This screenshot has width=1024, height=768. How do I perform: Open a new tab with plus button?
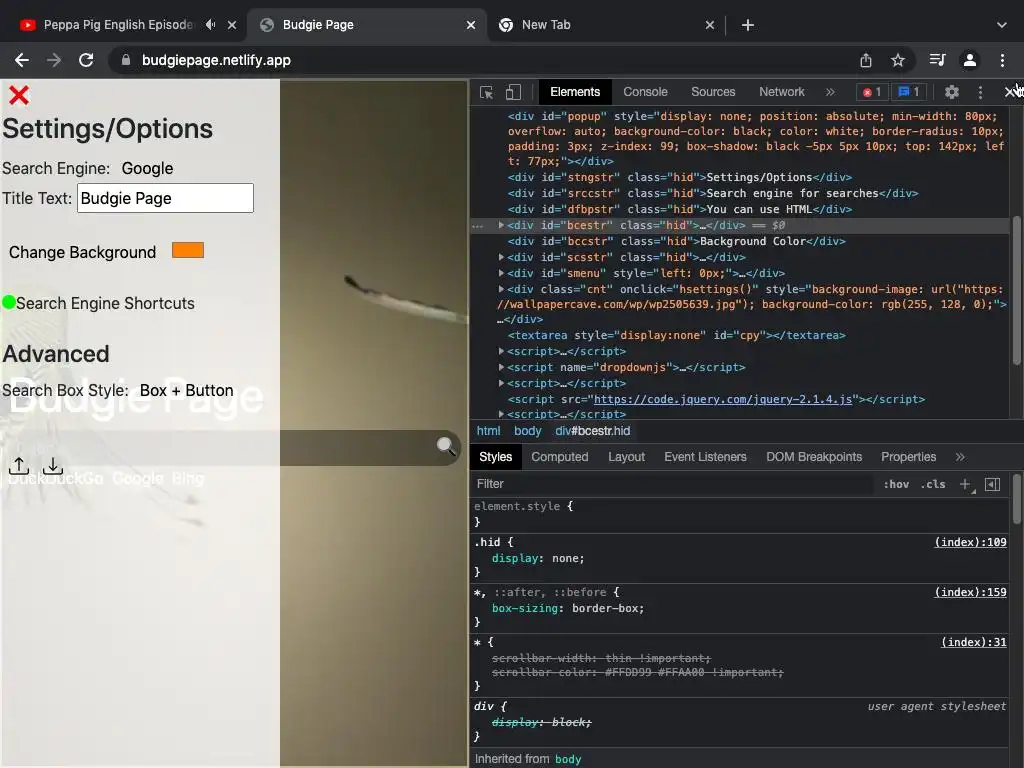[x=748, y=25]
